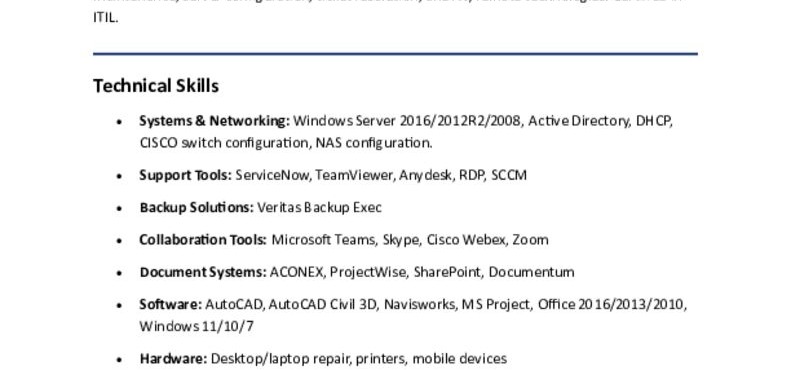Viewport: 791px width, 370px height.
Task: Click the text Windows 11/10/7
Action: tap(197, 327)
